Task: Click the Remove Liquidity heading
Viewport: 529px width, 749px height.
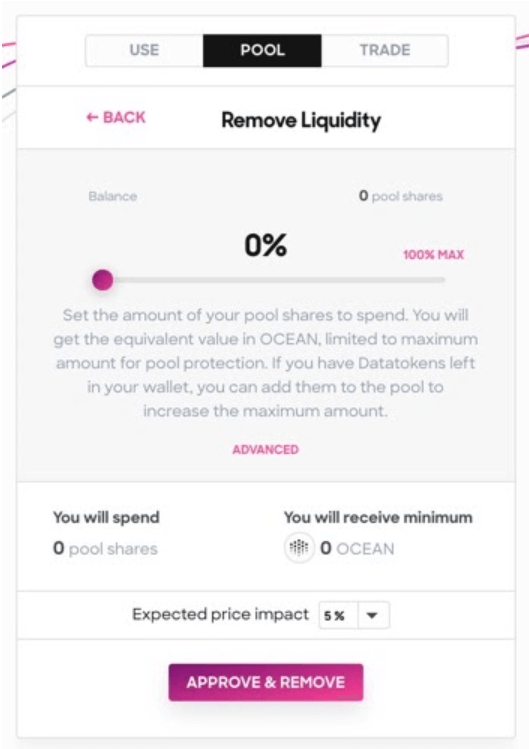Action: (301, 120)
